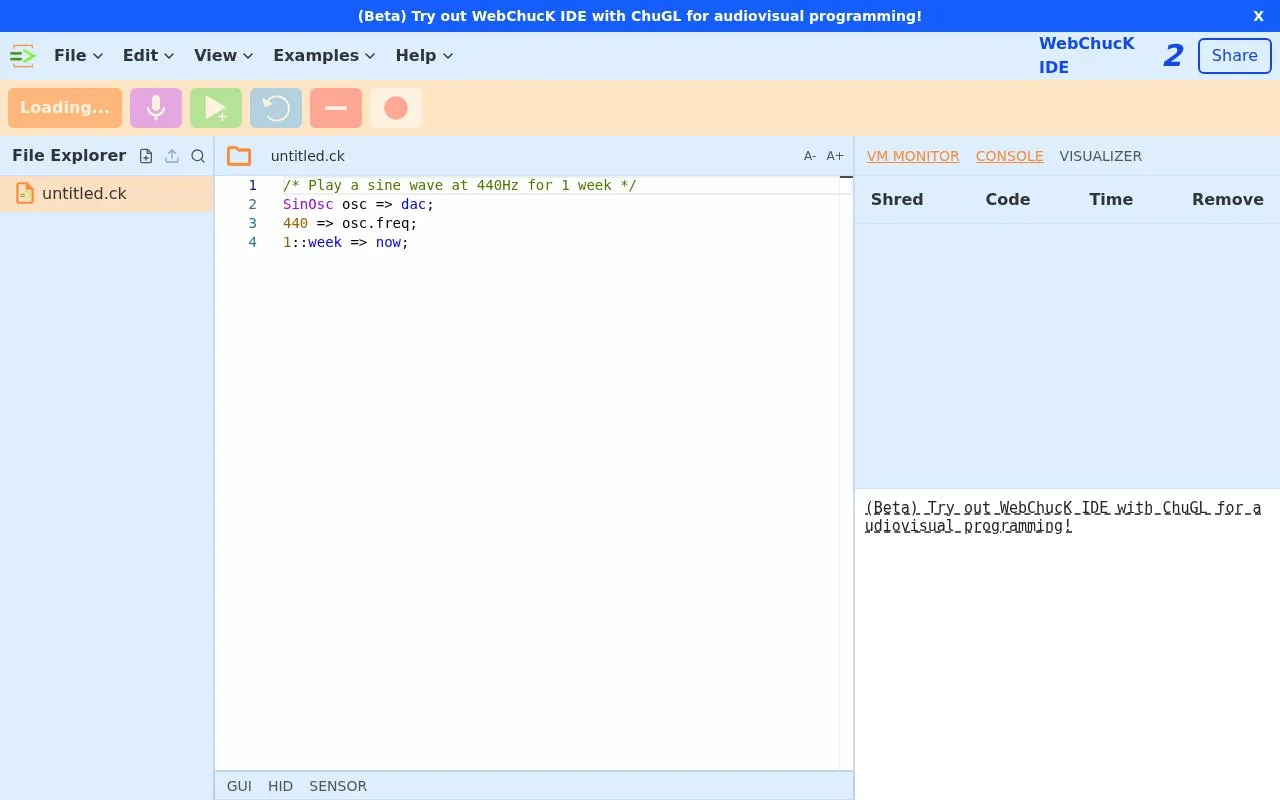
Task: Click code line 2 SinOsc osc => dac
Action: tap(359, 204)
